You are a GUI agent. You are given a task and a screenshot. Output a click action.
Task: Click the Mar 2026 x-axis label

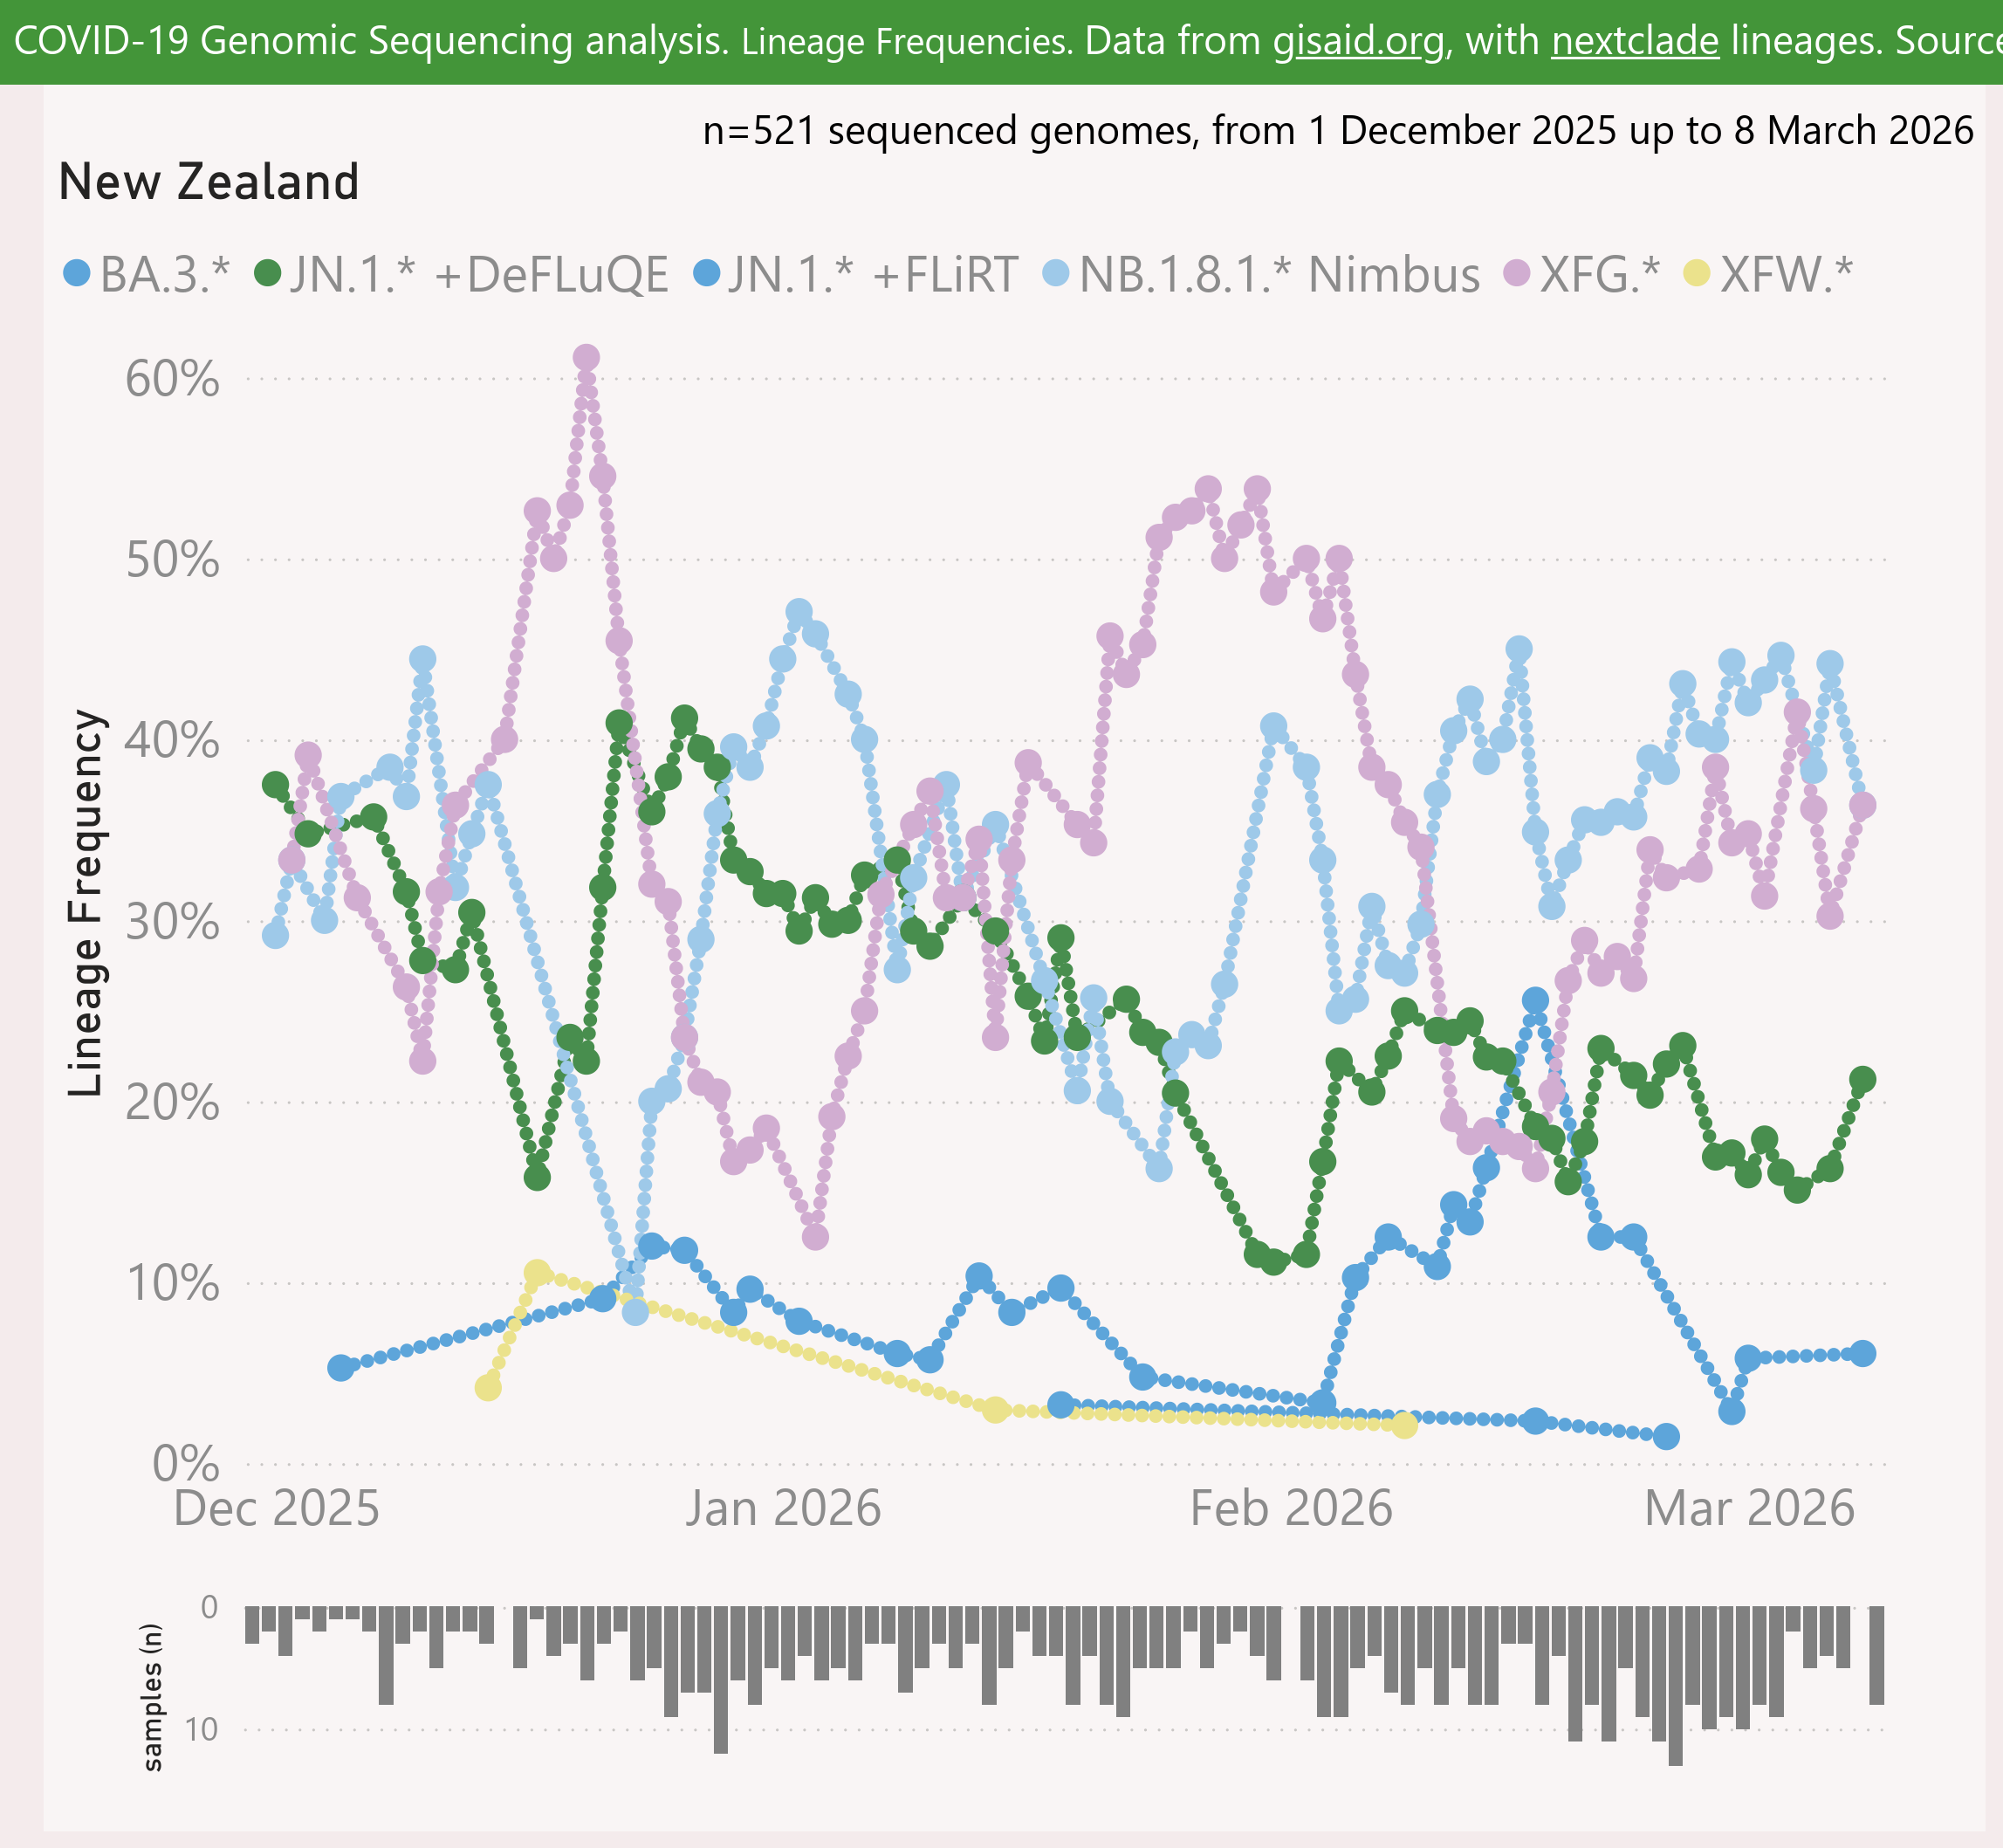[1750, 1508]
